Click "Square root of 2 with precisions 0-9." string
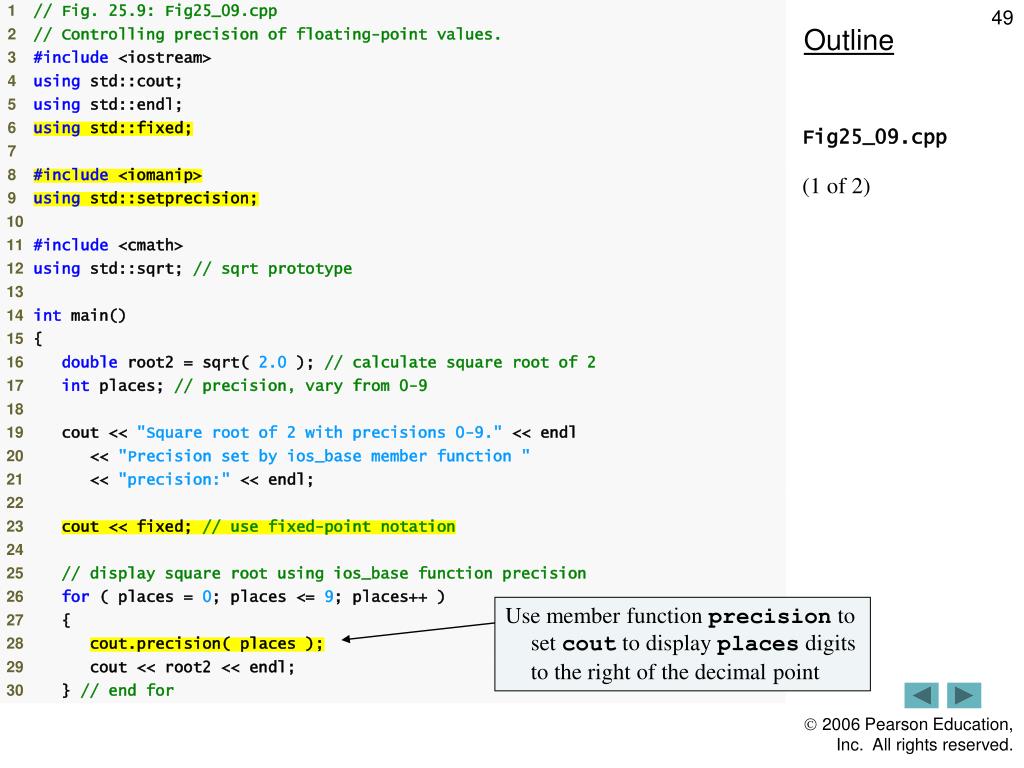 [319, 433]
